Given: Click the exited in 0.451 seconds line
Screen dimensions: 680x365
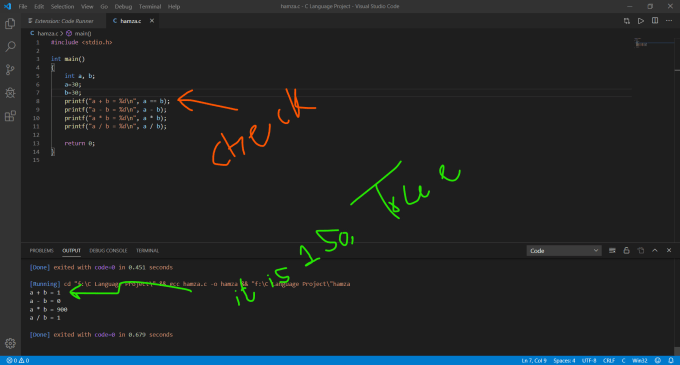Looking at the screenshot, I should pyautogui.click(x=101, y=267).
